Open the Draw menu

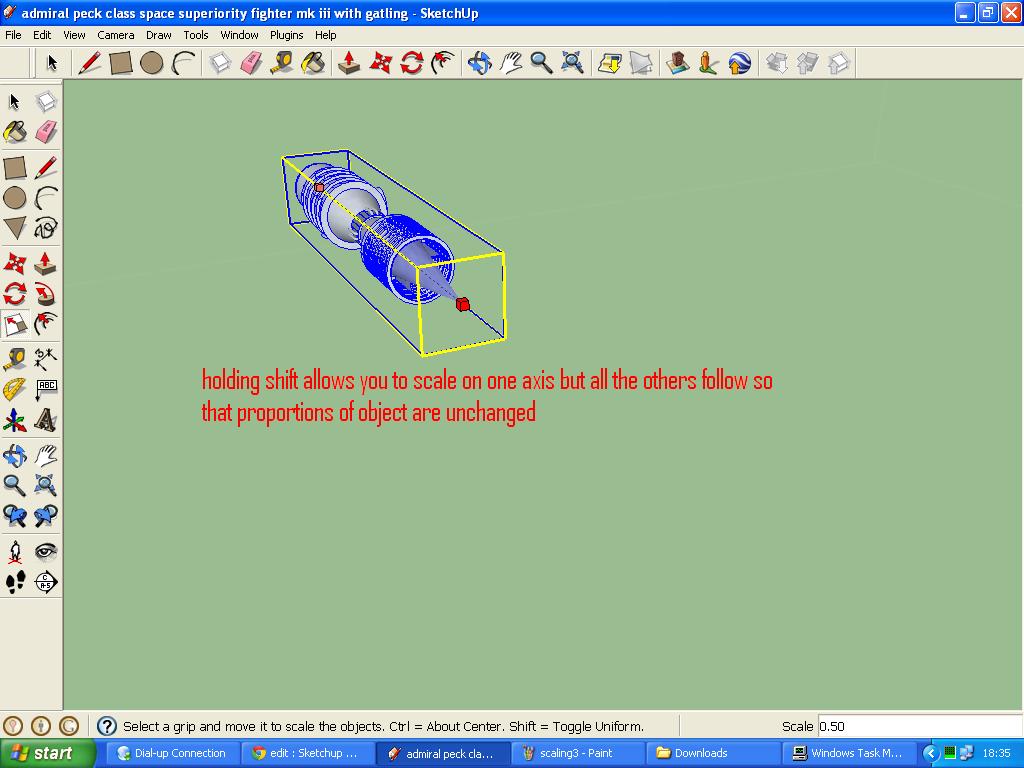(x=158, y=35)
